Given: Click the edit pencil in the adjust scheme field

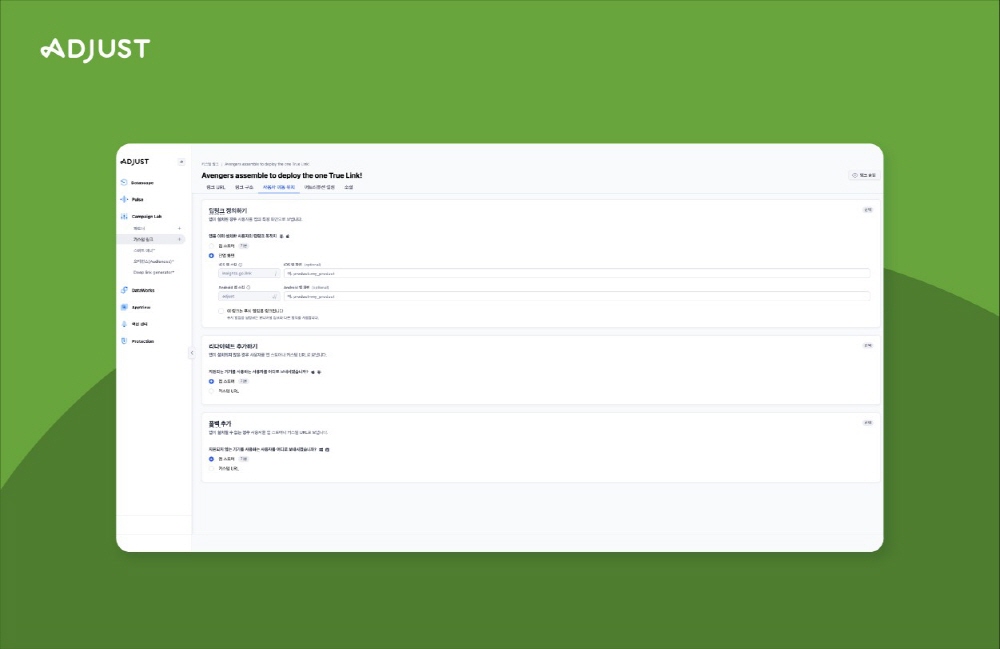Looking at the screenshot, I should (x=275, y=296).
